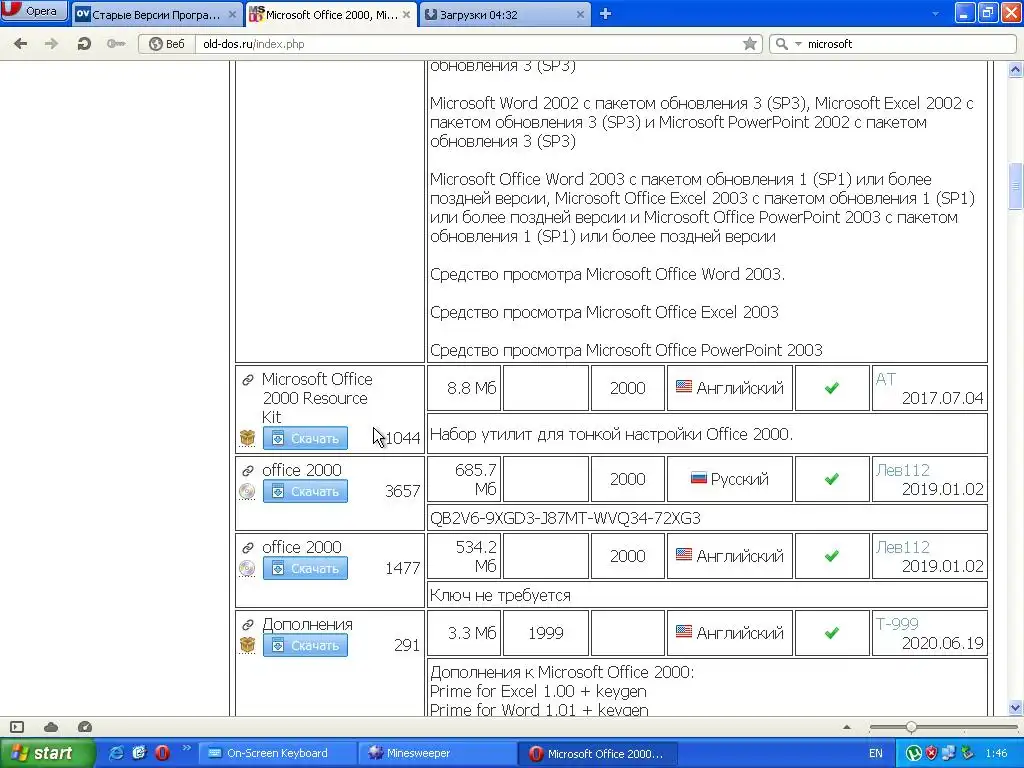Open closed tabs dropdown in tab bar
The width and height of the screenshot is (1024, 768).
pos(935,14)
